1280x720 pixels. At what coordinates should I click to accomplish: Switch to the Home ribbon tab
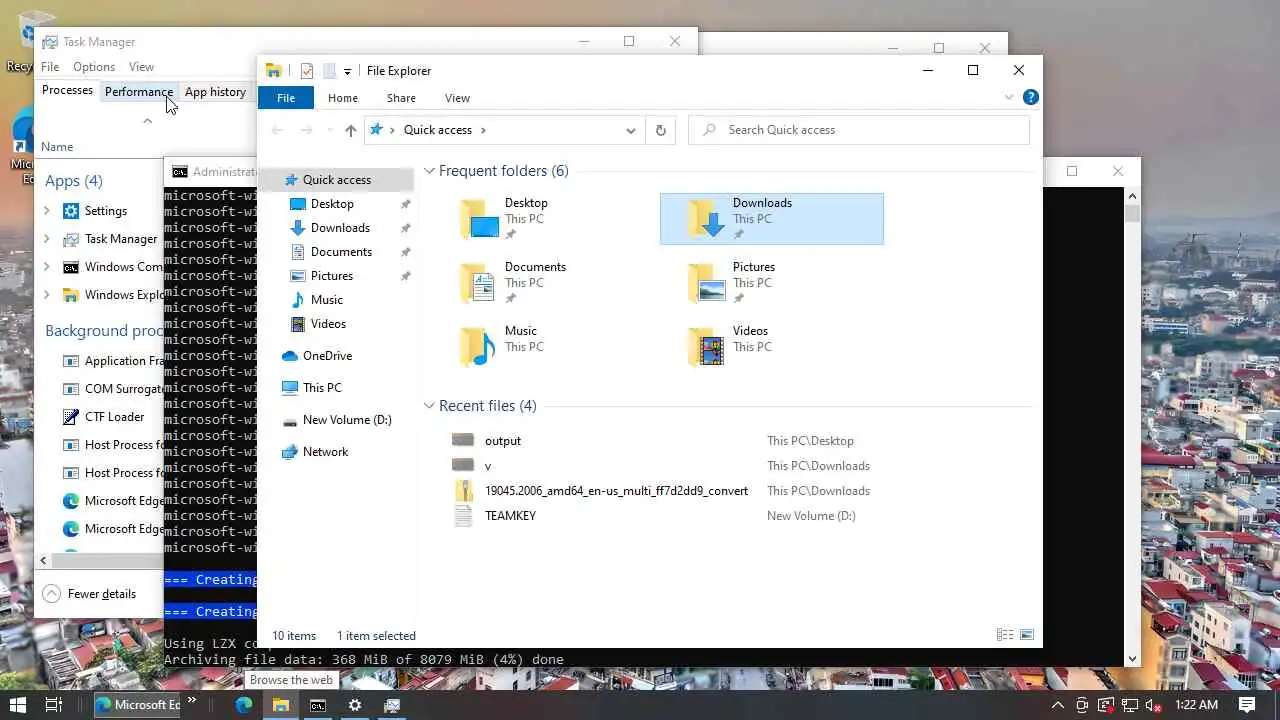(342, 98)
